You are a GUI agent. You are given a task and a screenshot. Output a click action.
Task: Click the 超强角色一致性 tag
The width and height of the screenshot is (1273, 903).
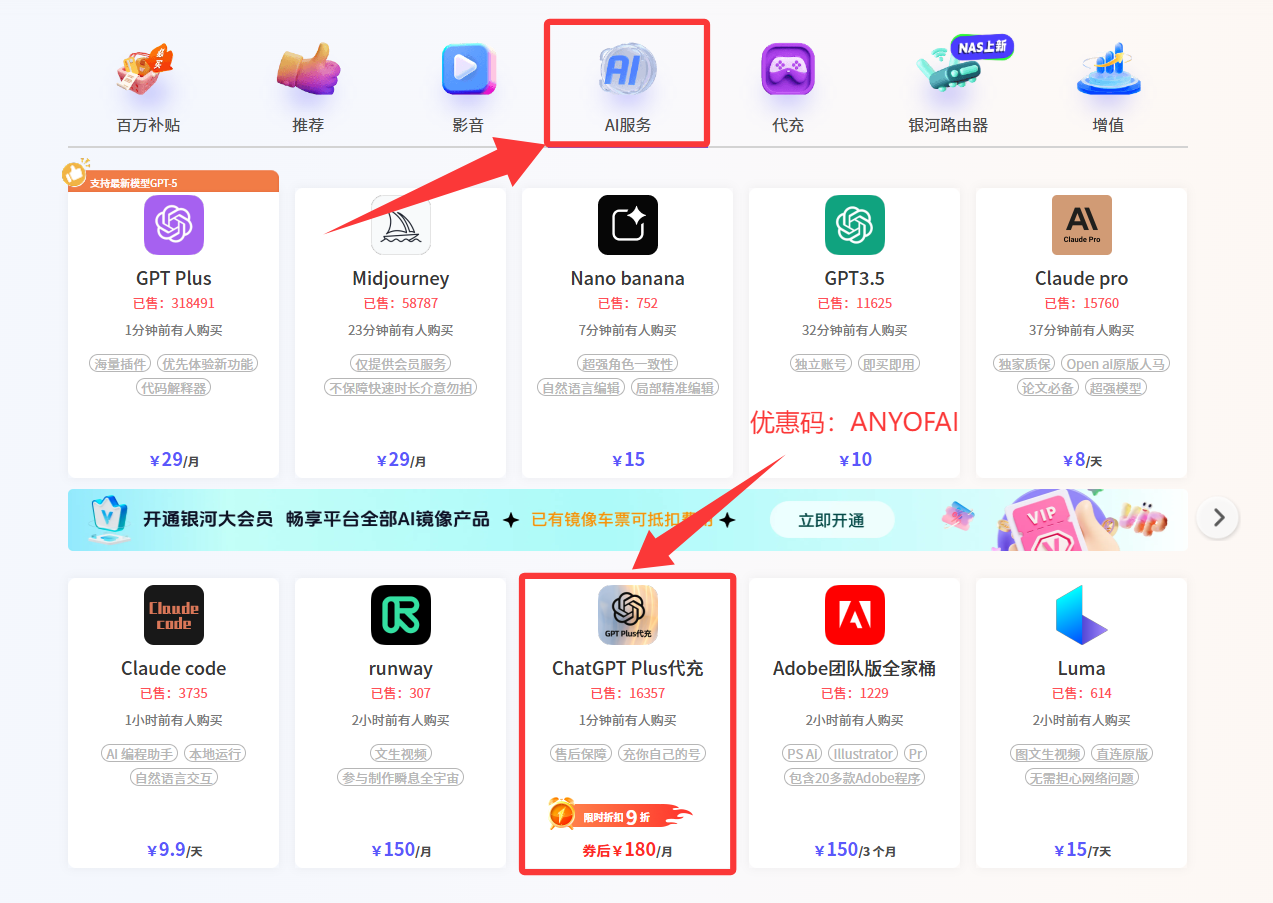pyautogui.click(x=628, y=364)
